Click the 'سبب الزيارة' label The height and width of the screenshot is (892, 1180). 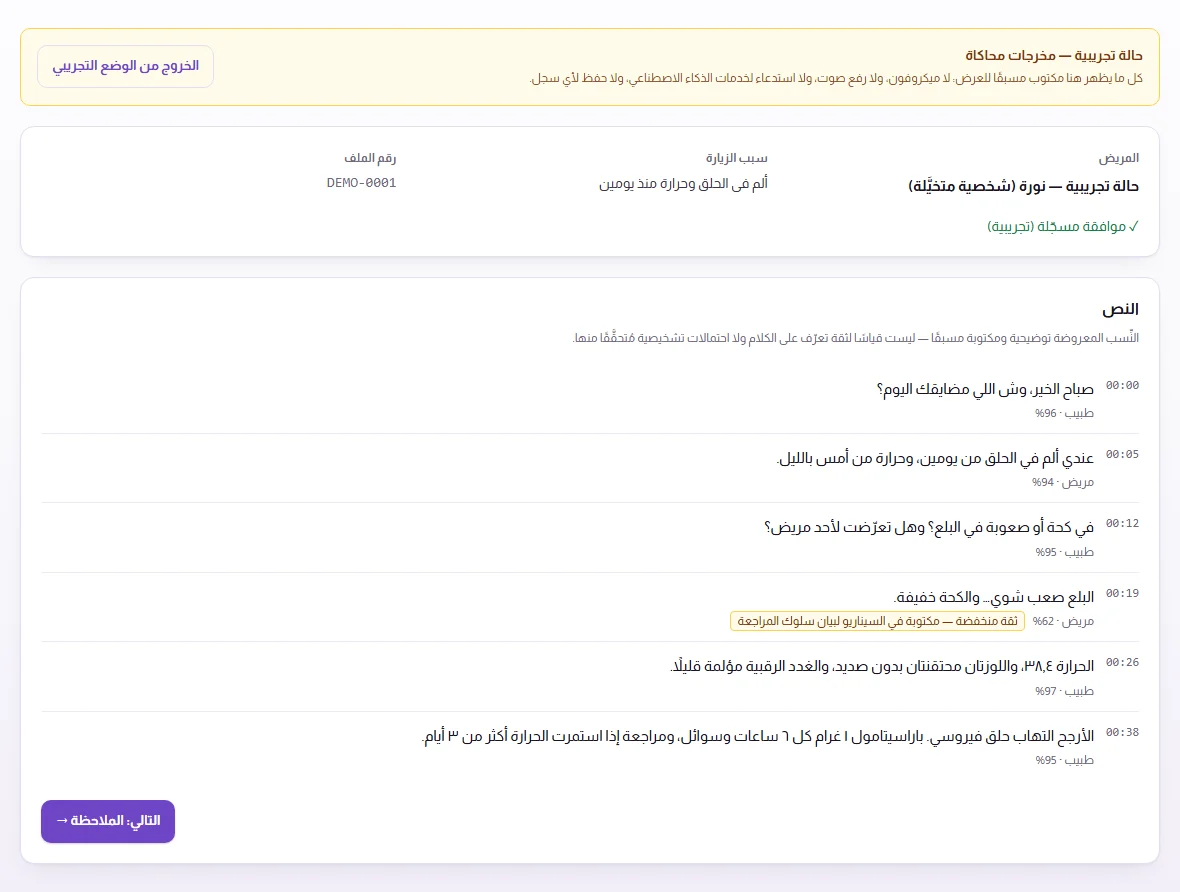[x=736, y=158]
